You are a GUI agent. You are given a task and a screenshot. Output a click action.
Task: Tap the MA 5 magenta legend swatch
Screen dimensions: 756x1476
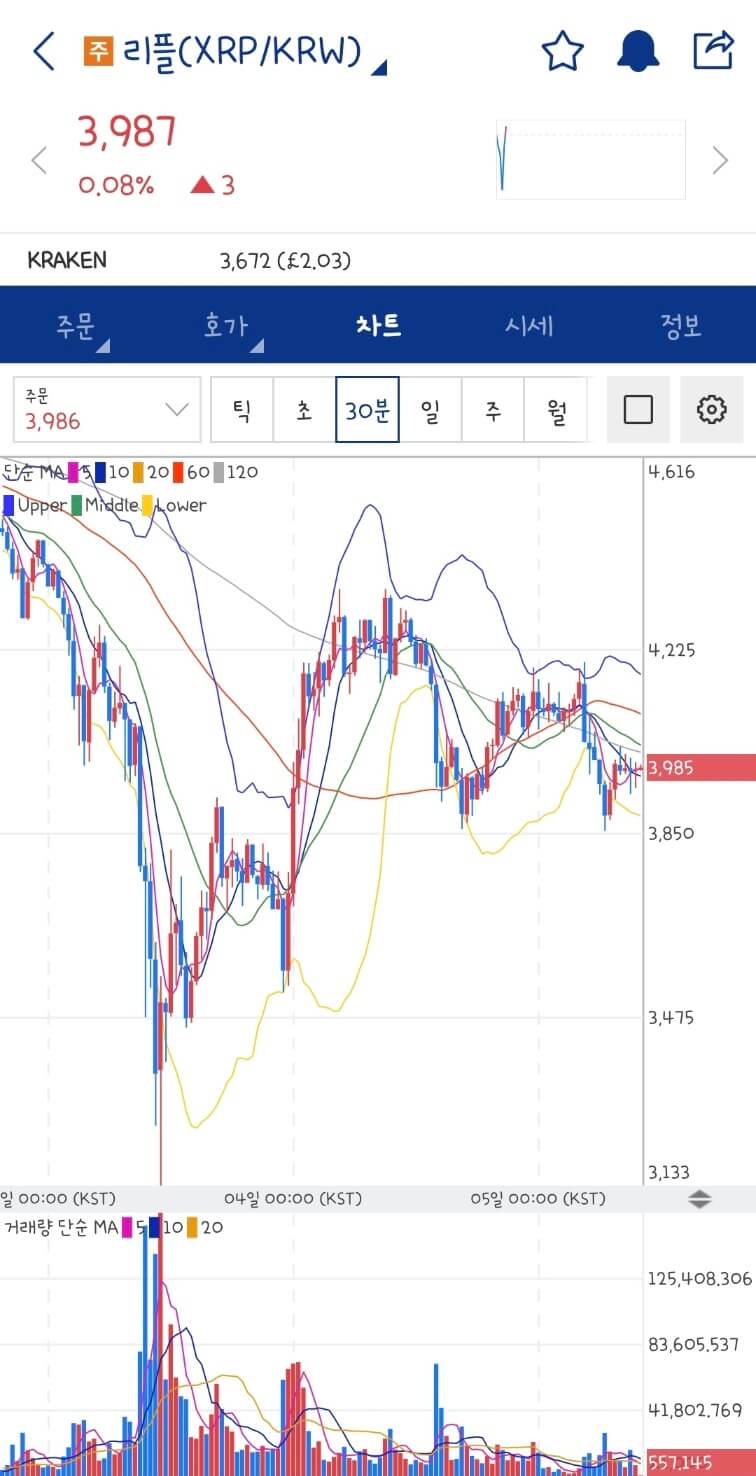[x=72, y=472]
